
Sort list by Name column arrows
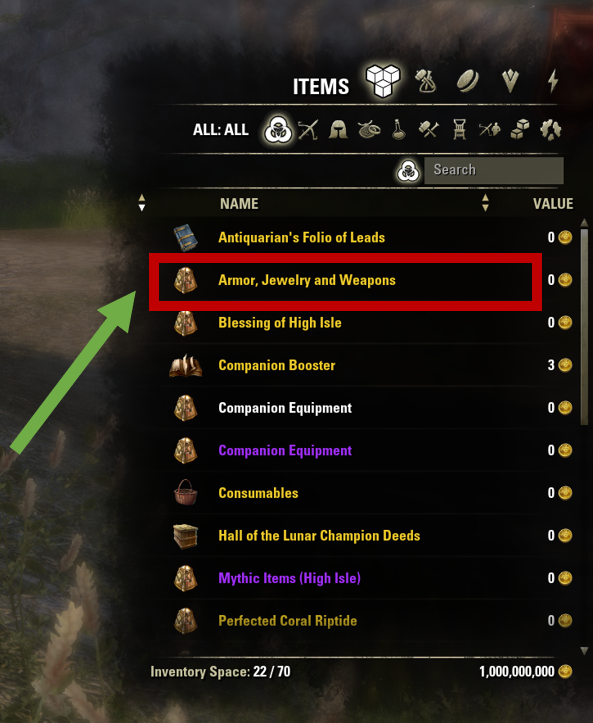[142, 203]
